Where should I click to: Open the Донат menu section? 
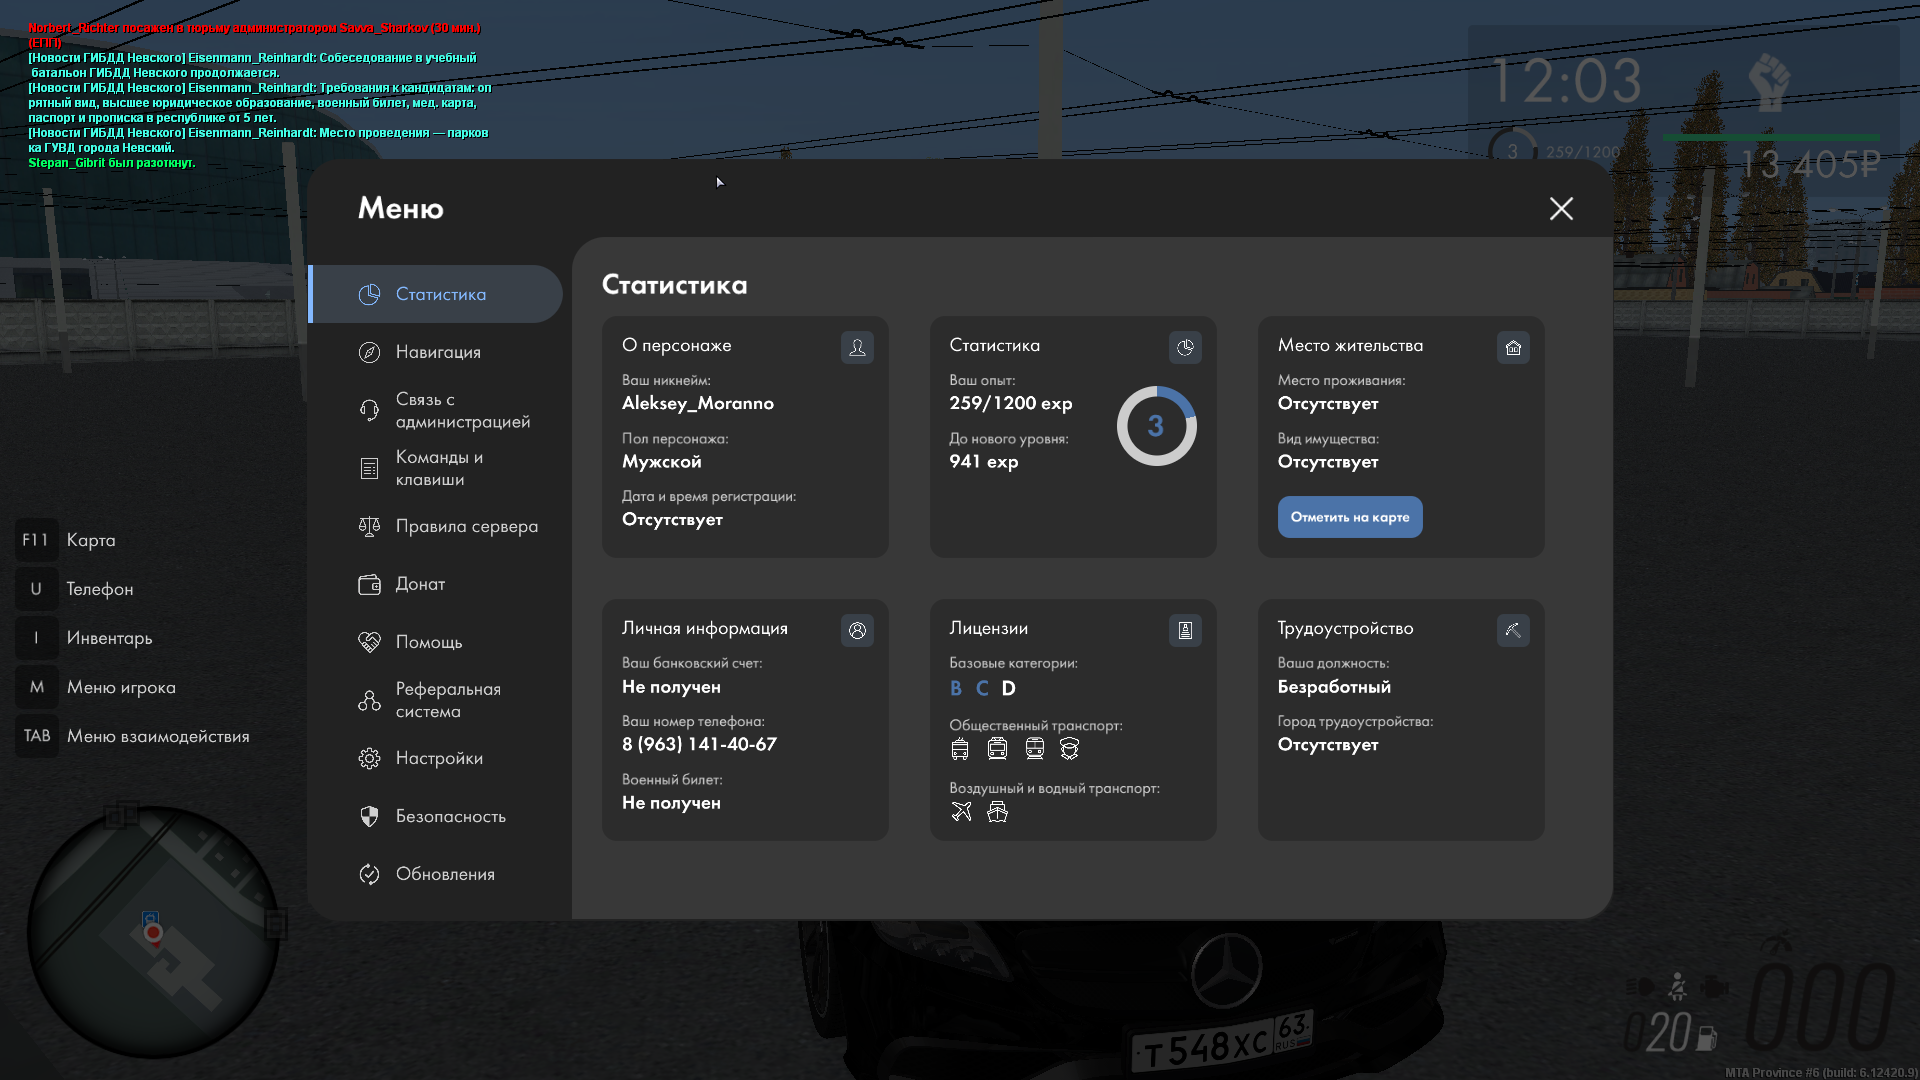click(420, 584)
